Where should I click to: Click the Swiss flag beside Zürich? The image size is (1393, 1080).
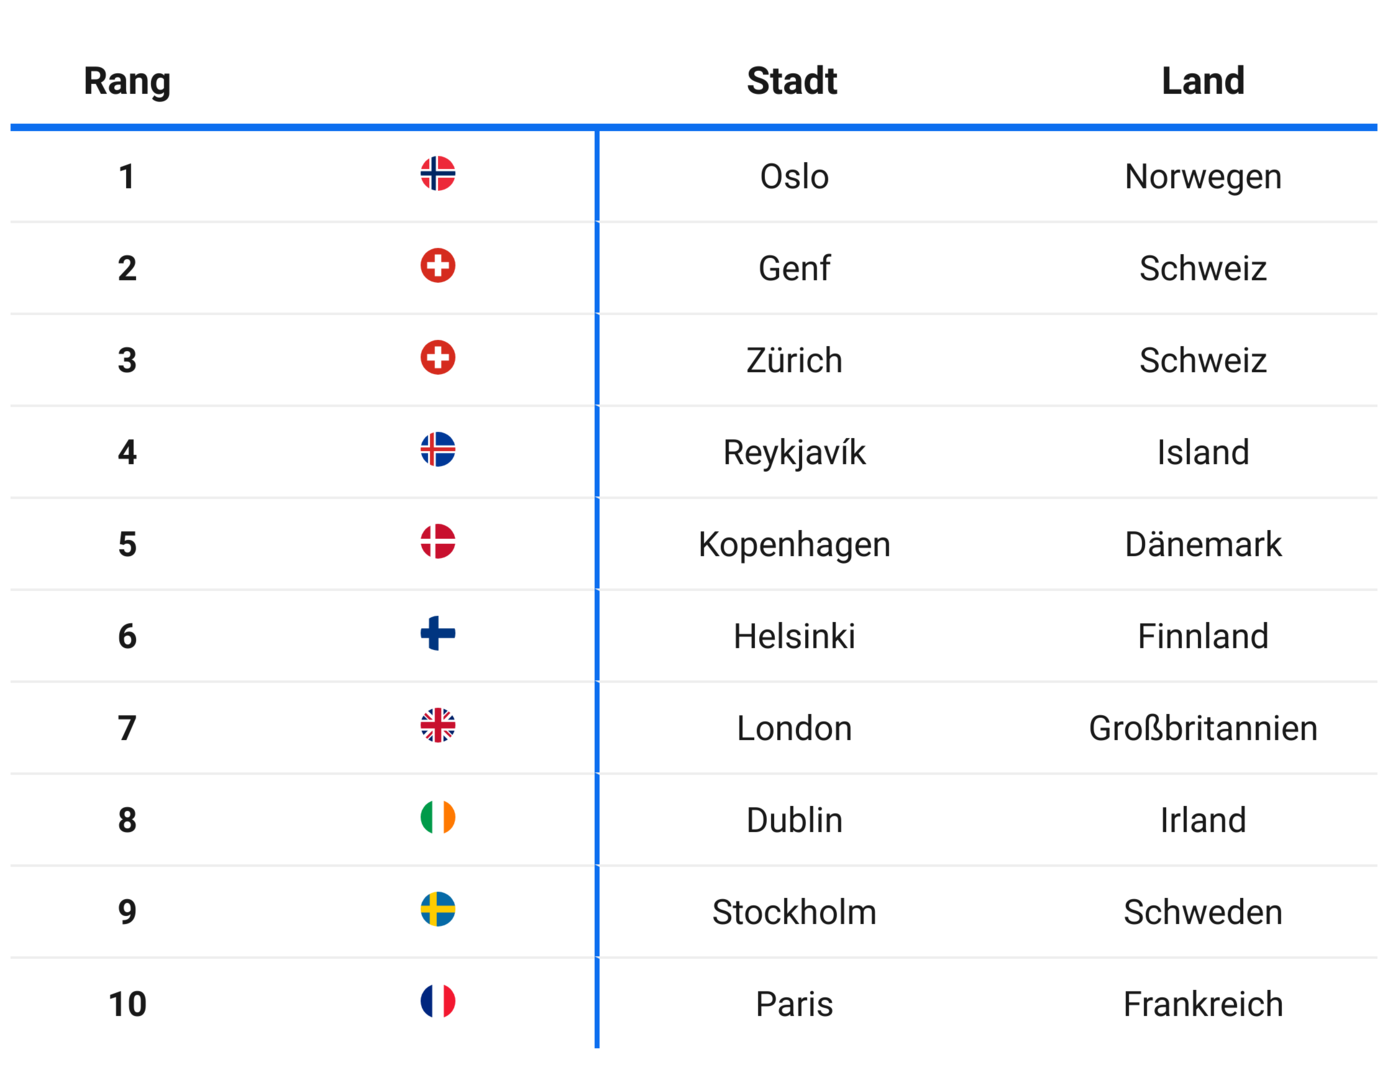438,358
